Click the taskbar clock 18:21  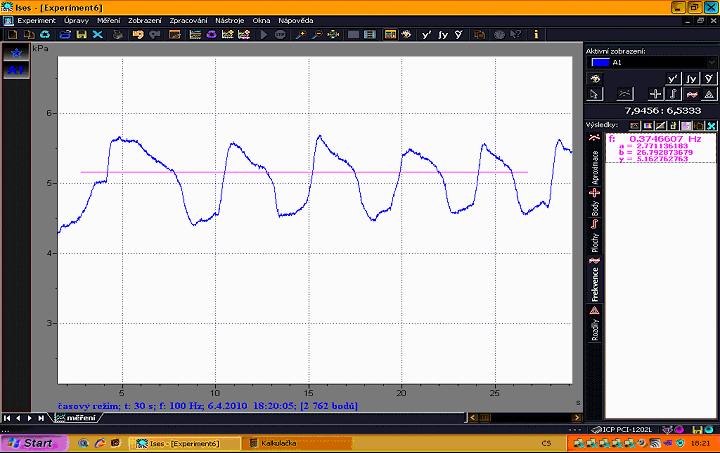(x=700, y=443)
